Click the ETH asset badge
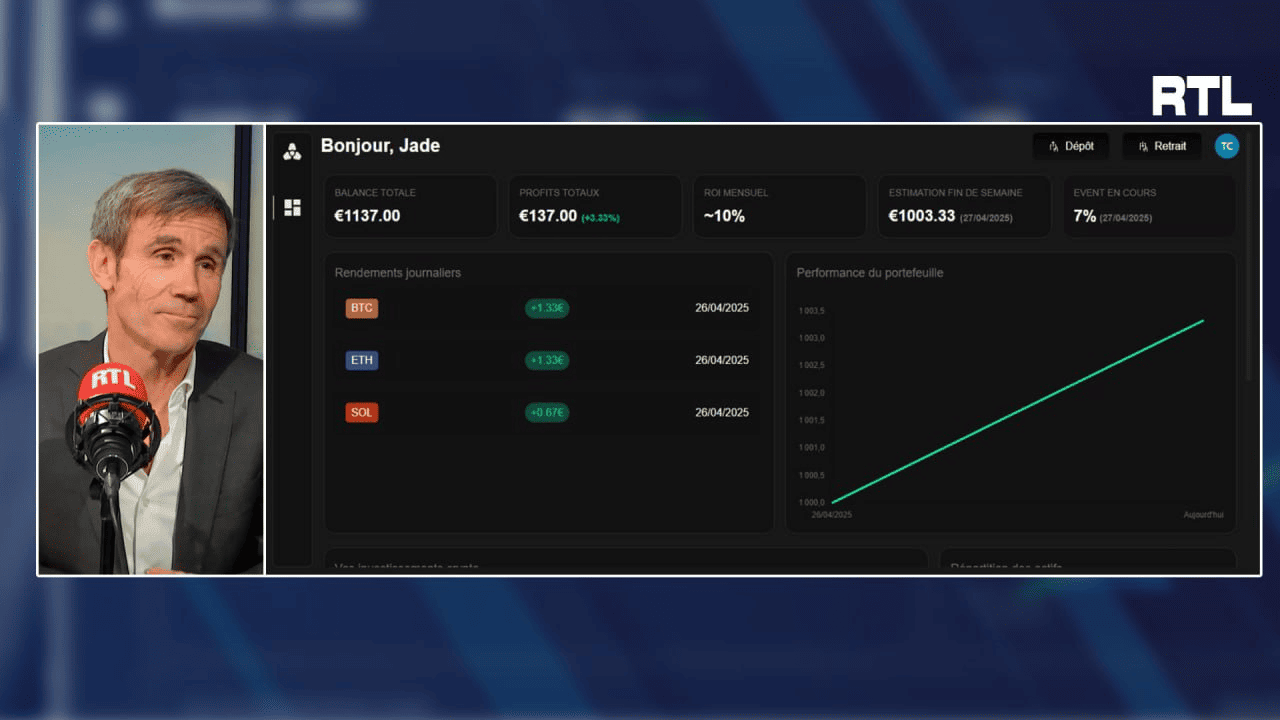 (361, 360)
